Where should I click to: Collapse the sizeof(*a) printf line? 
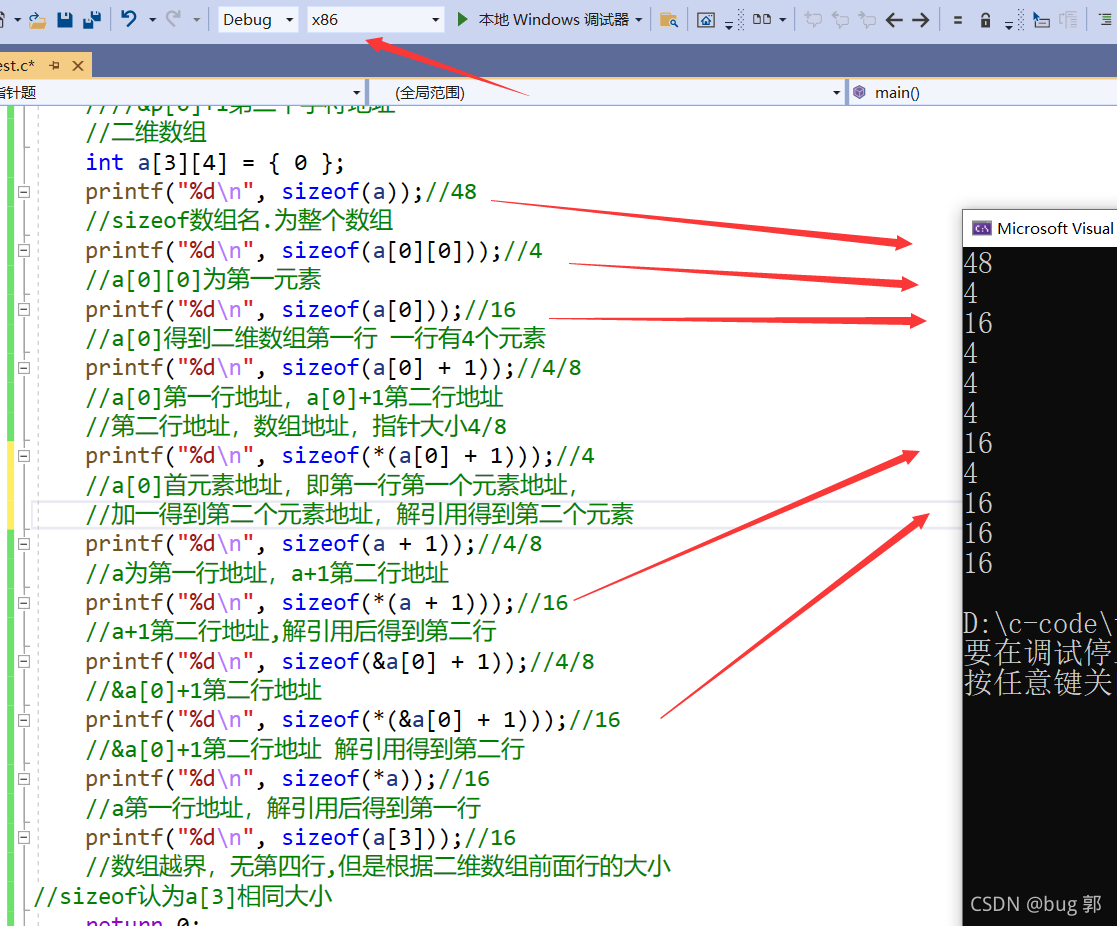24,779
